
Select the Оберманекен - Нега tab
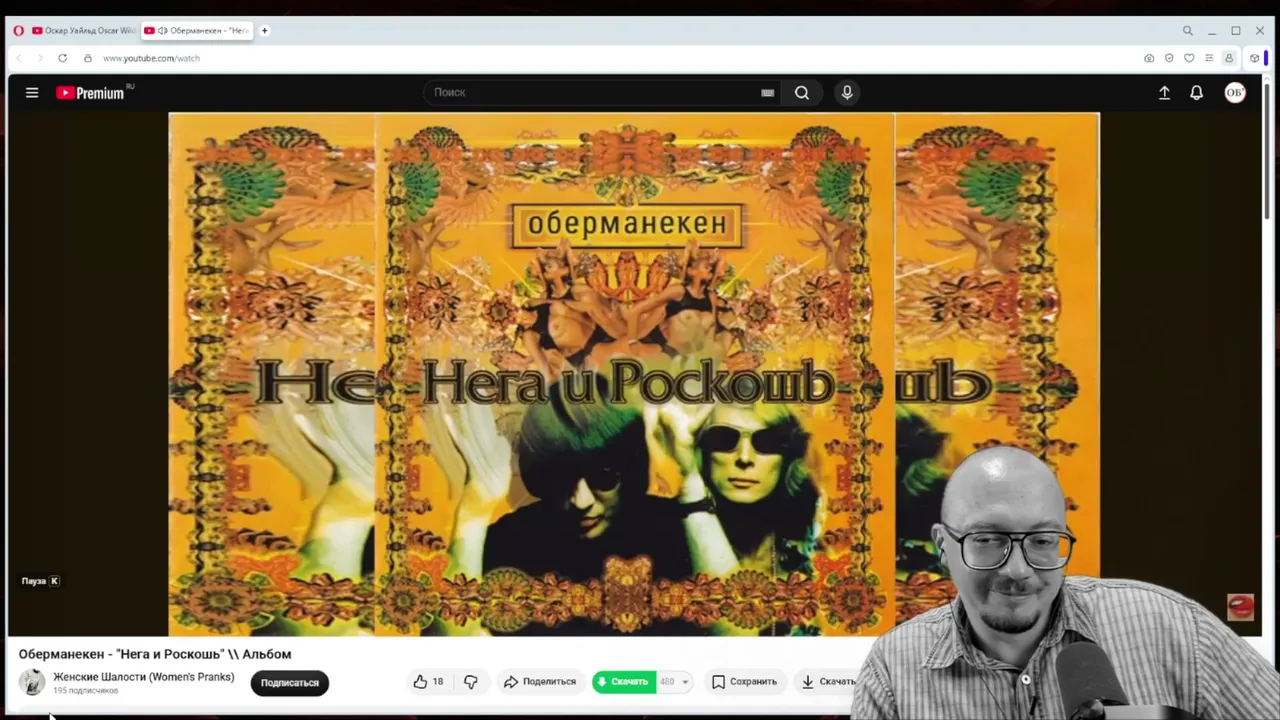[197, 31]
